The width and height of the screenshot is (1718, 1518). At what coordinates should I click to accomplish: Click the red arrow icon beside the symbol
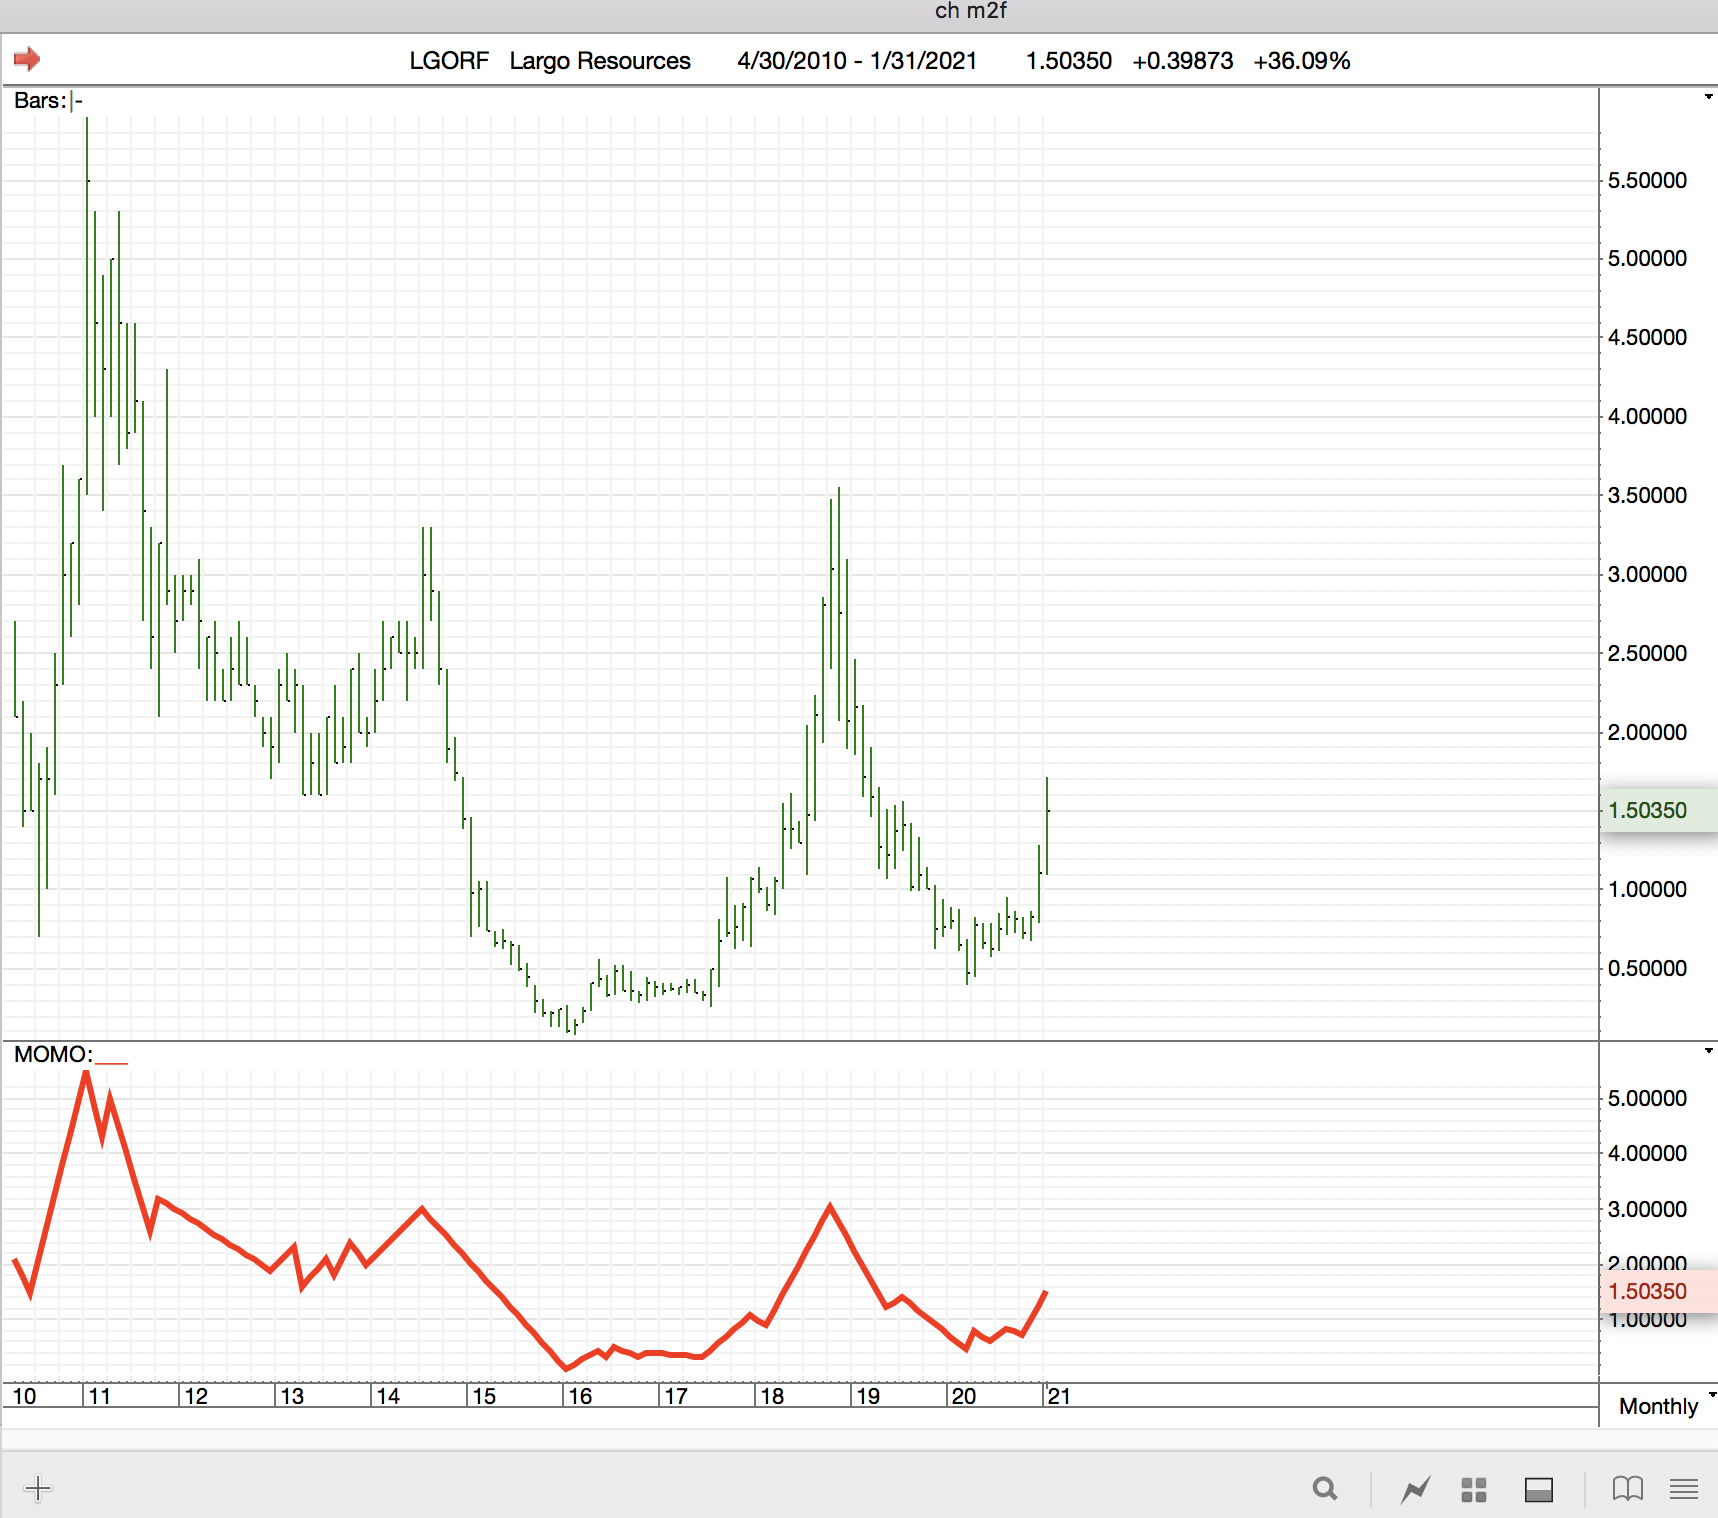pos(27,59)
